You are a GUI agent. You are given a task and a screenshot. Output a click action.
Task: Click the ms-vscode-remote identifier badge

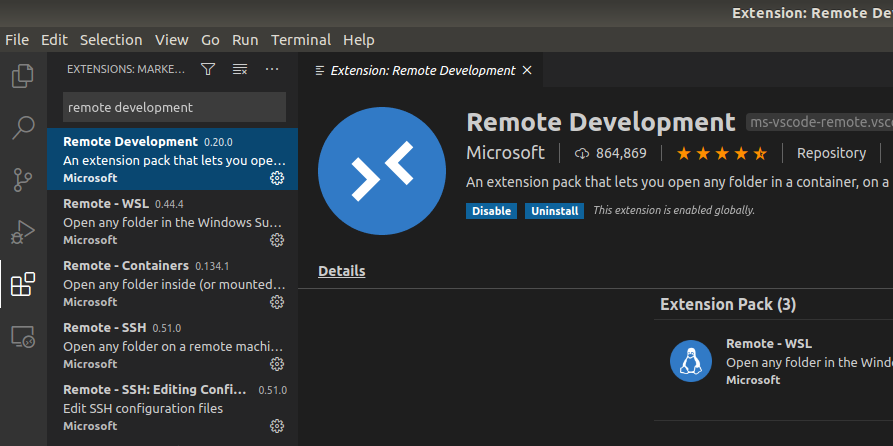pyautogui.click(x=820, y=122)
